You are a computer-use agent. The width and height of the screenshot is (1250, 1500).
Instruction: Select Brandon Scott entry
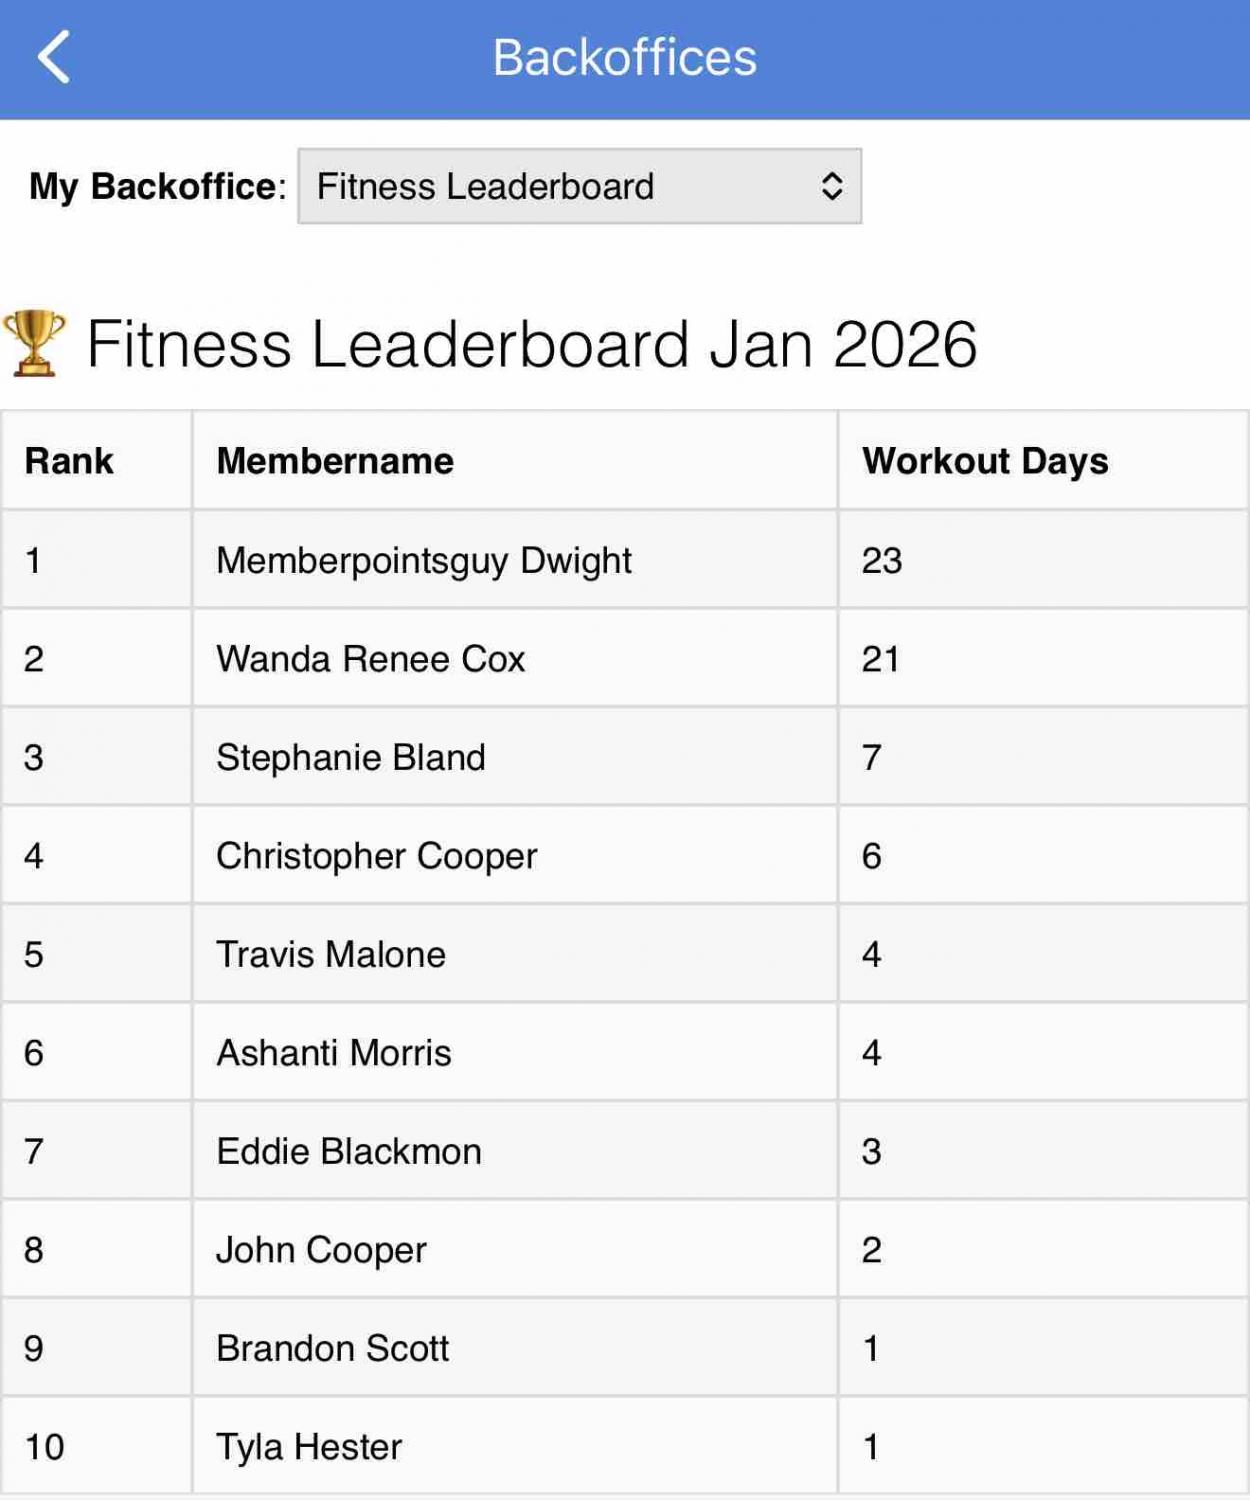click(333, 1348)
